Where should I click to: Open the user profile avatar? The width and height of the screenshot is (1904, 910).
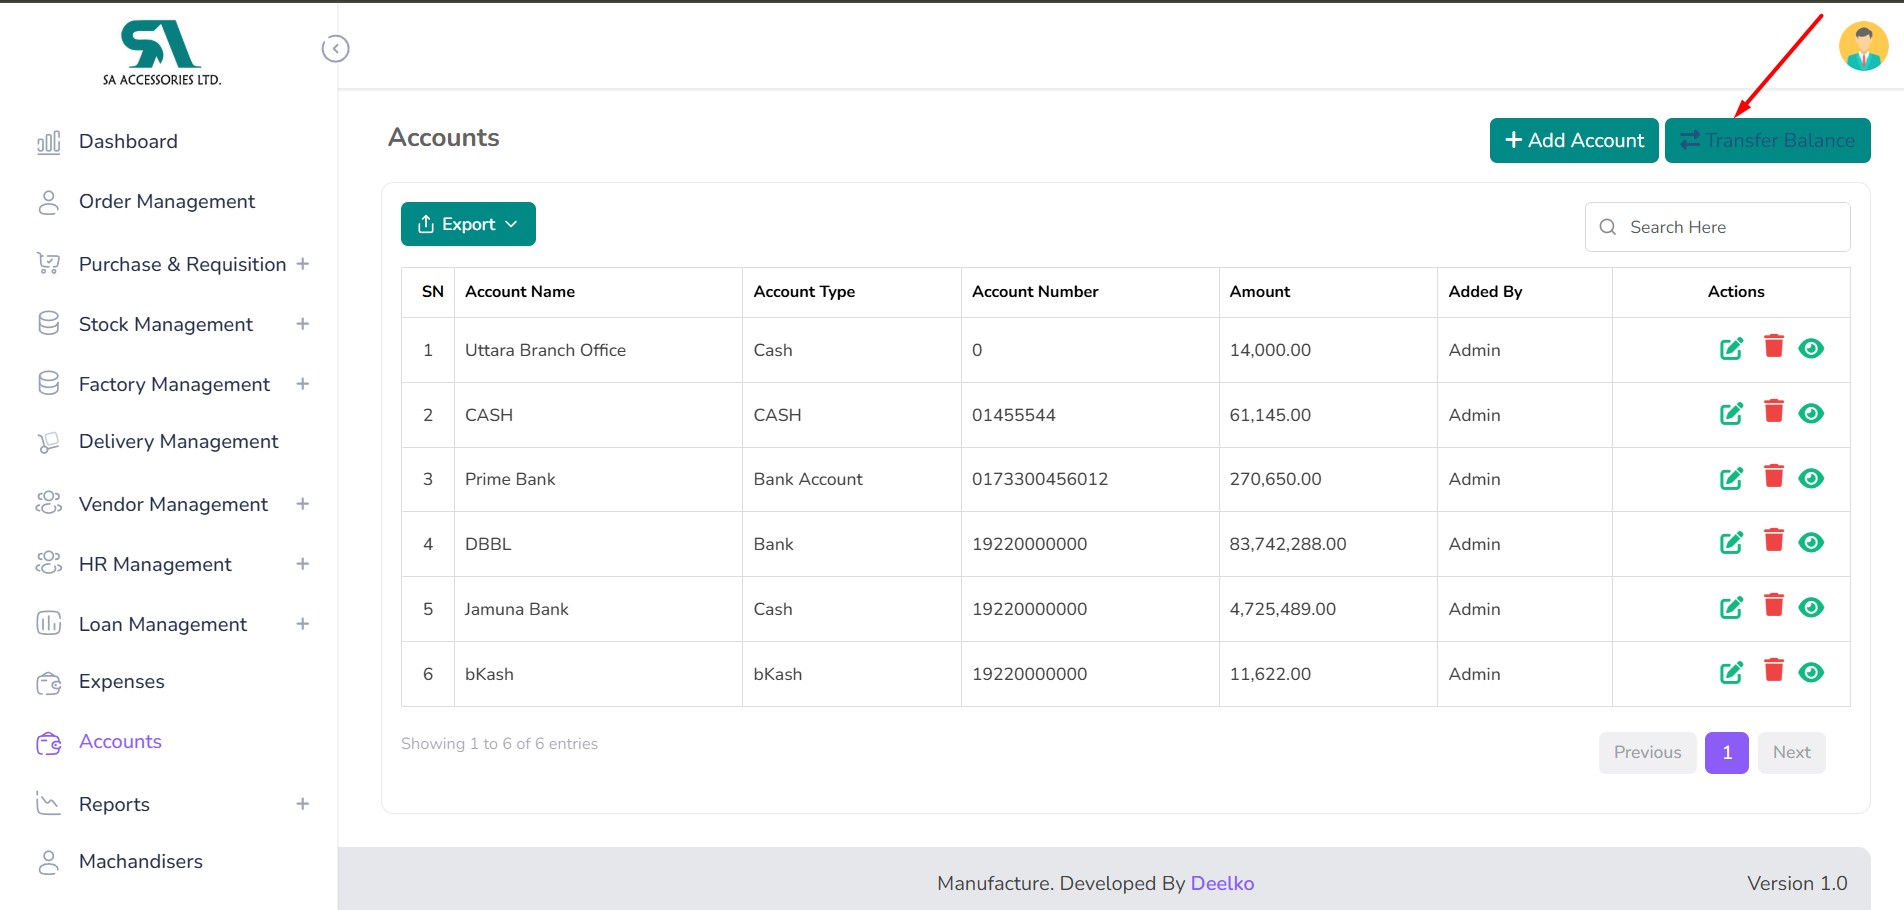[x=1863, y=47]
